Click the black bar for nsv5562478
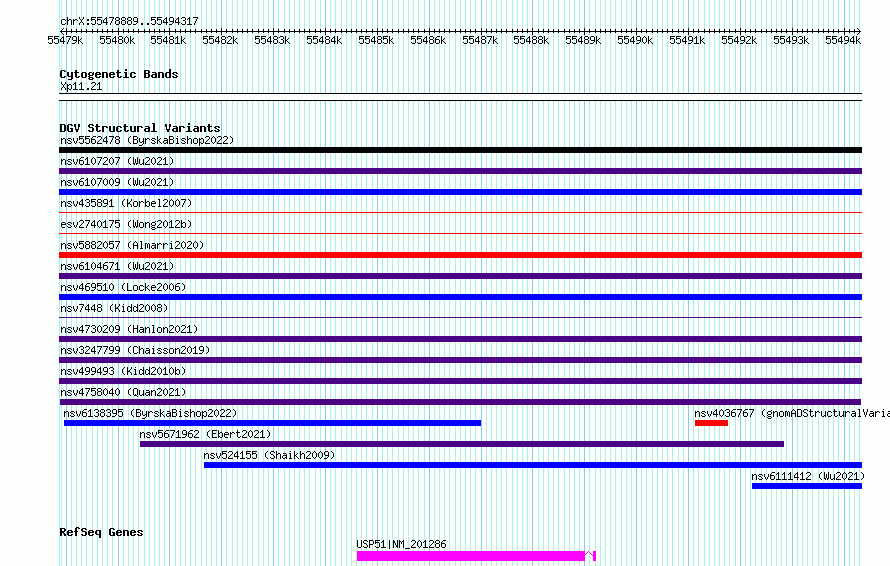The image size is (890, 566). click(460, 150)
